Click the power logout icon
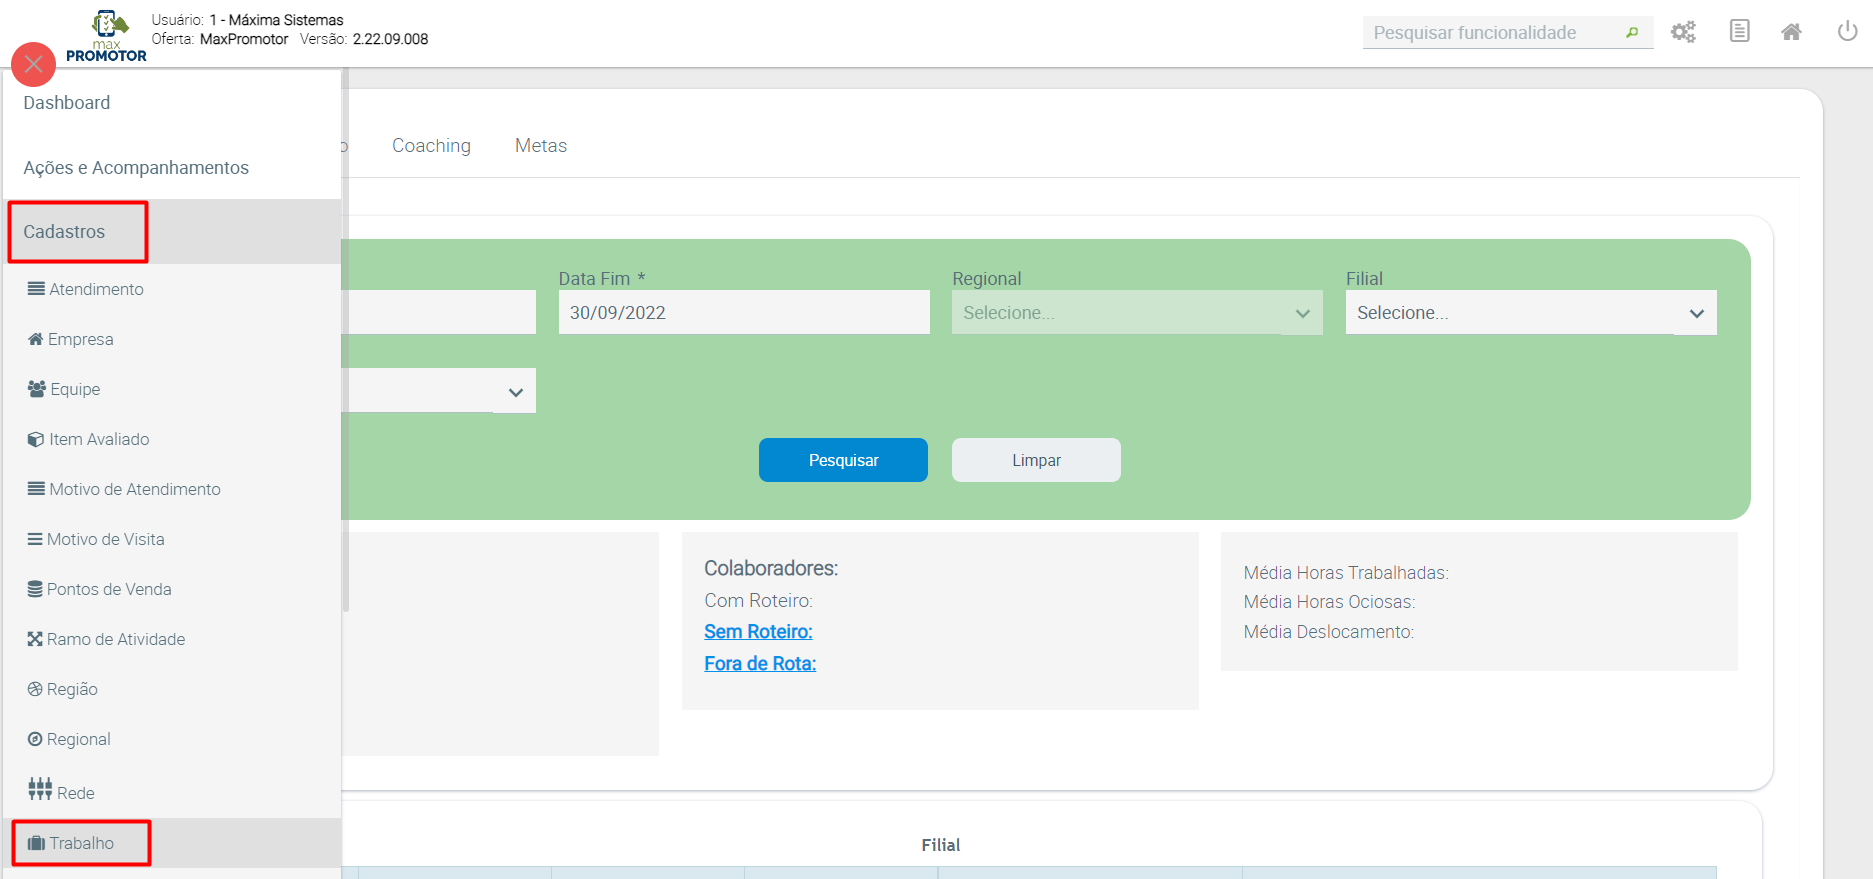The width and height of the screenshot is (1873, 879). point(1848,31)
